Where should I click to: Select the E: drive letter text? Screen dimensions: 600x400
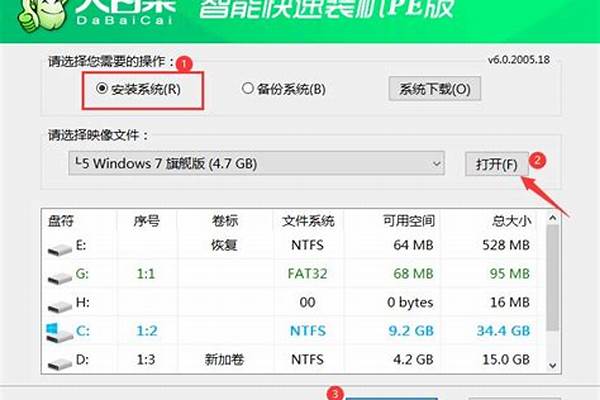tap(81, 245)
